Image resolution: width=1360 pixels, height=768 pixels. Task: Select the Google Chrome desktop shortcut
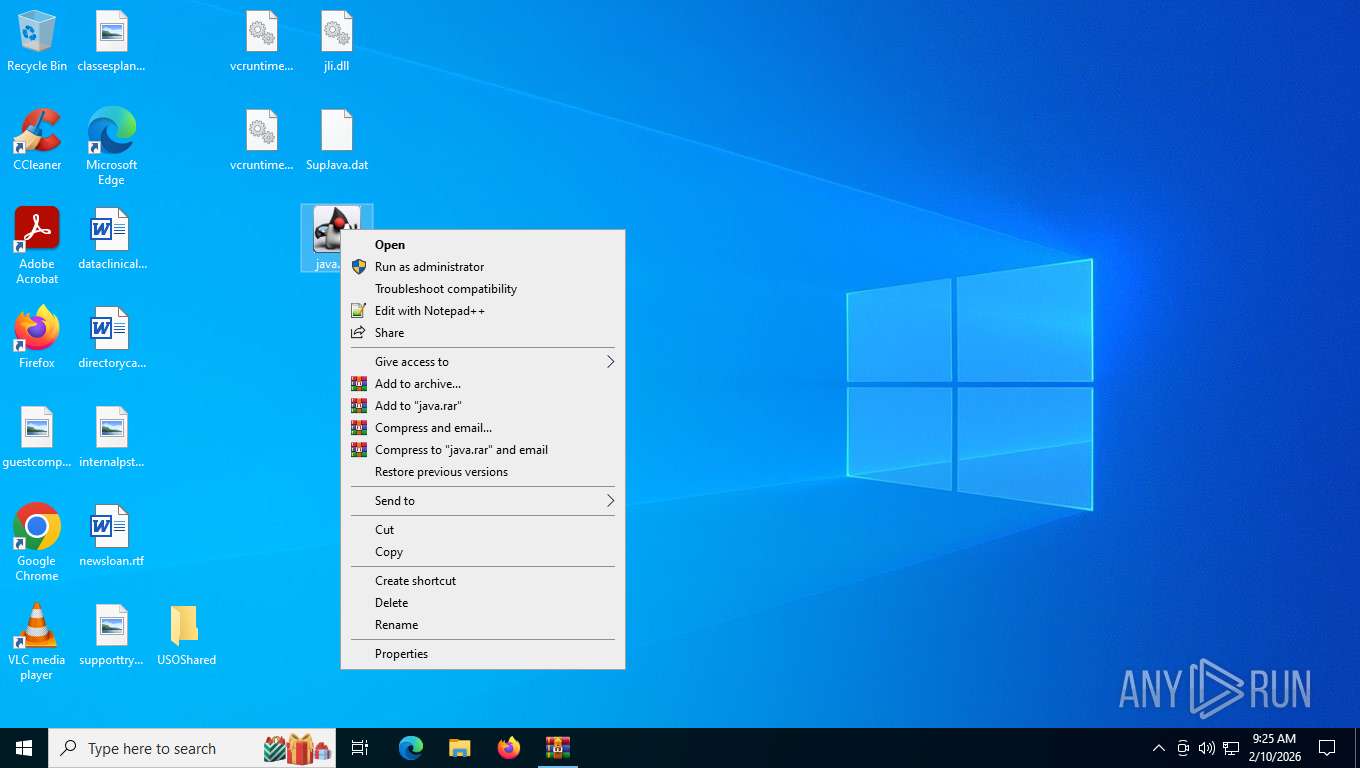[x=37, y=542]
